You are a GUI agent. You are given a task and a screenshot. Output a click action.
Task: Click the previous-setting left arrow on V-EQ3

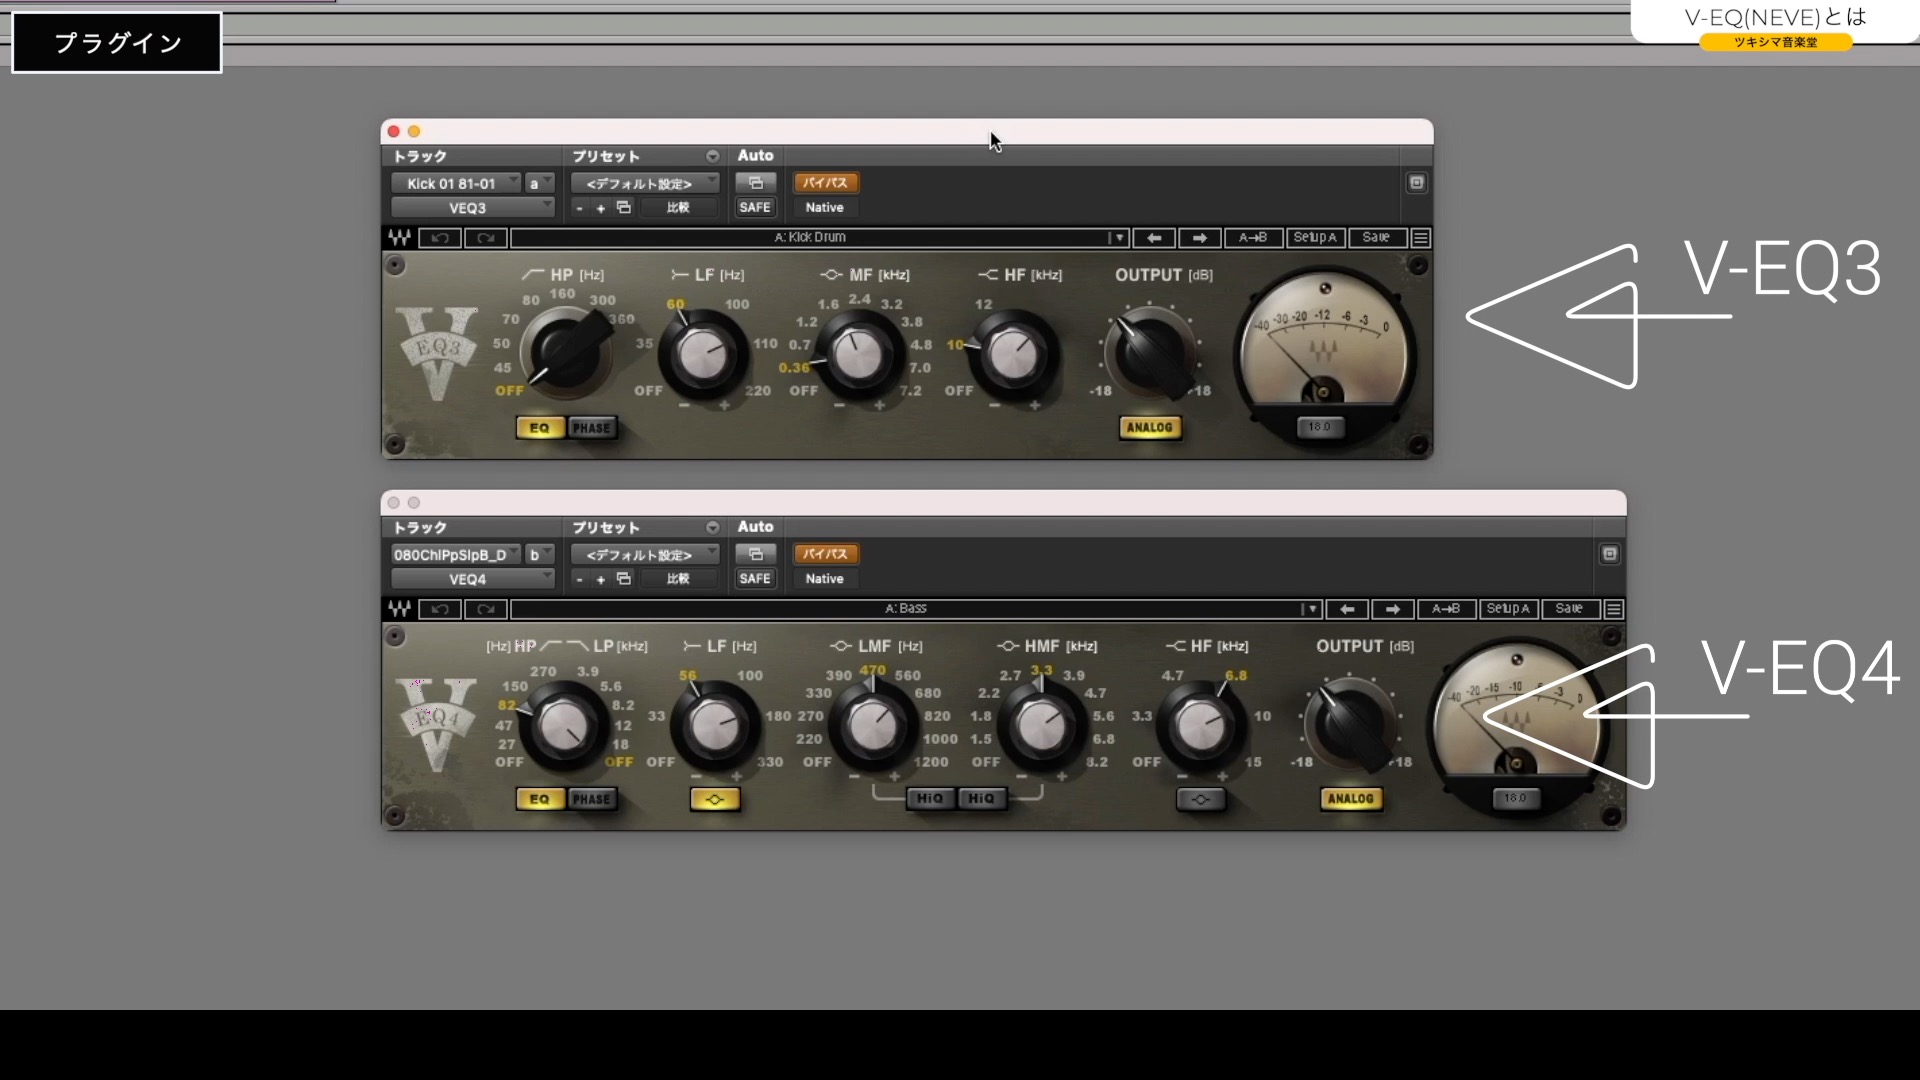(x=1155, y=237)
